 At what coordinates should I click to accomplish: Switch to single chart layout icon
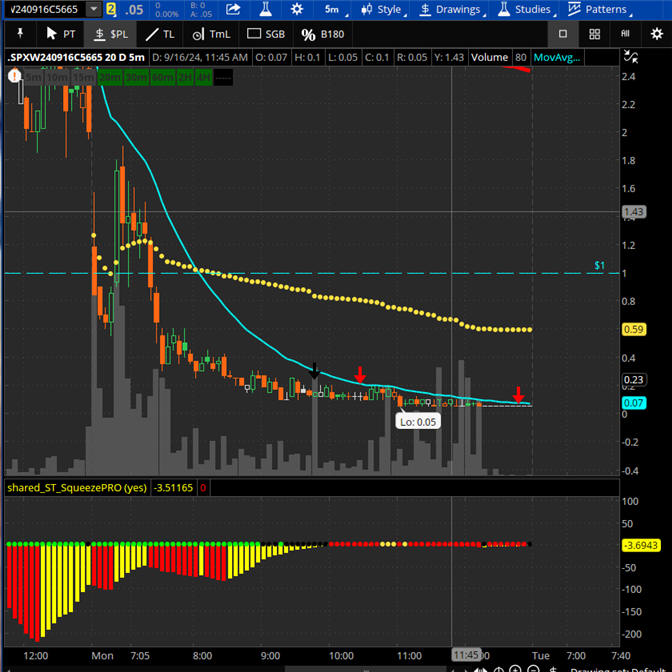point(563,34)
